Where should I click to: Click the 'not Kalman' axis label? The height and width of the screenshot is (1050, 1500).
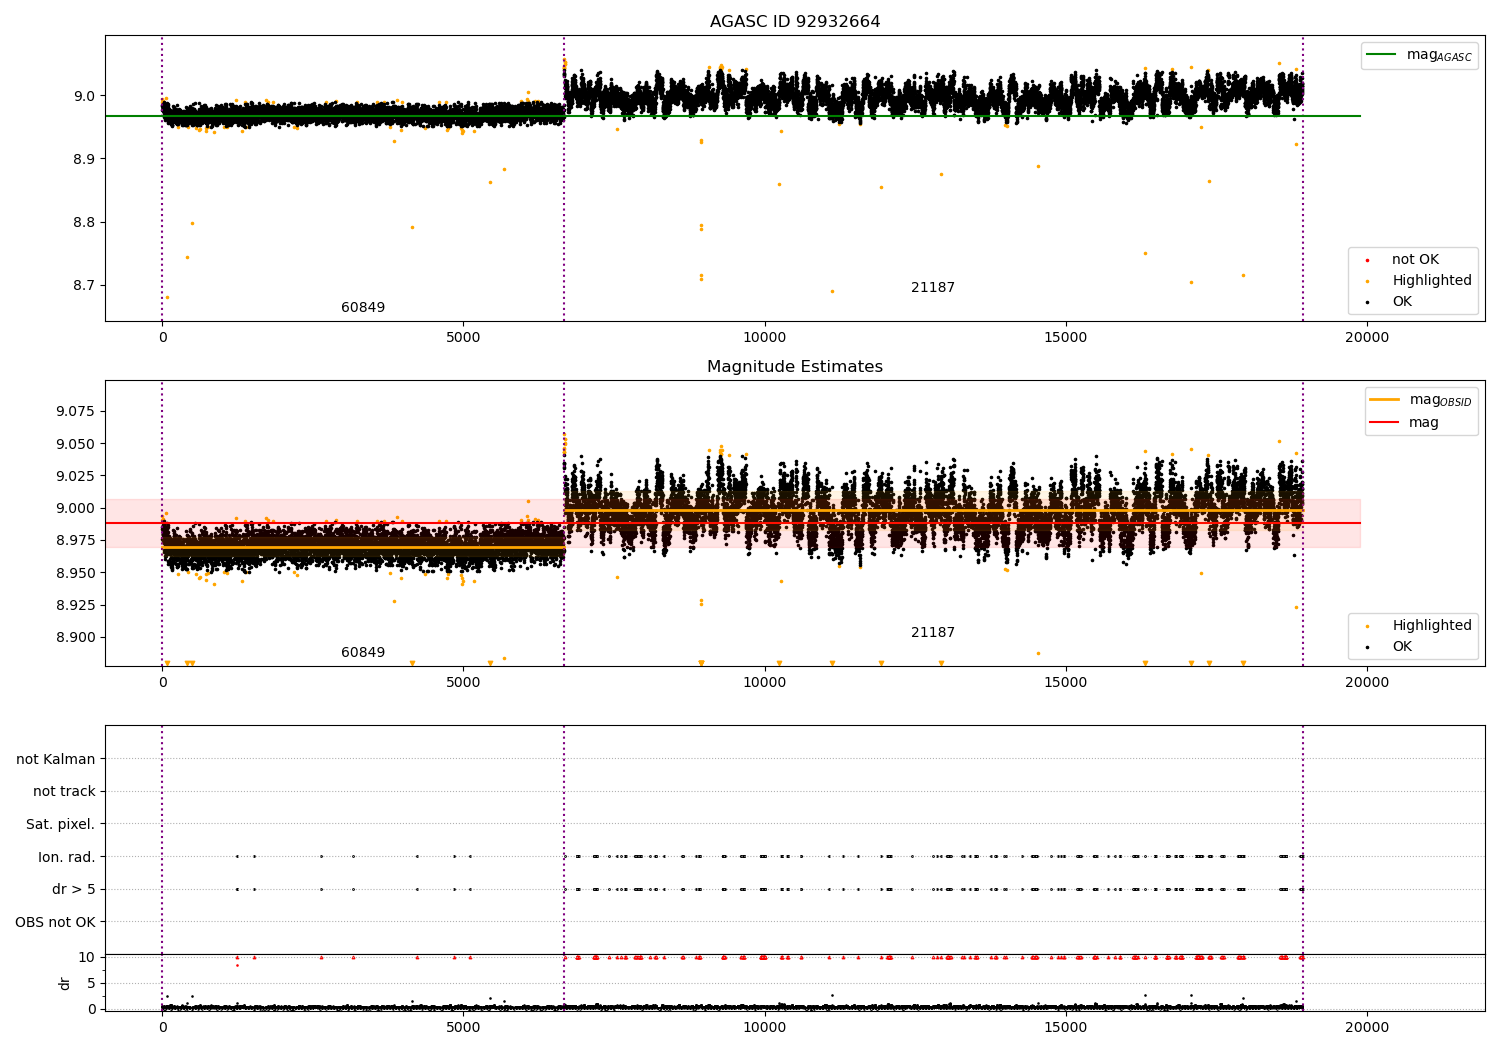56,759
